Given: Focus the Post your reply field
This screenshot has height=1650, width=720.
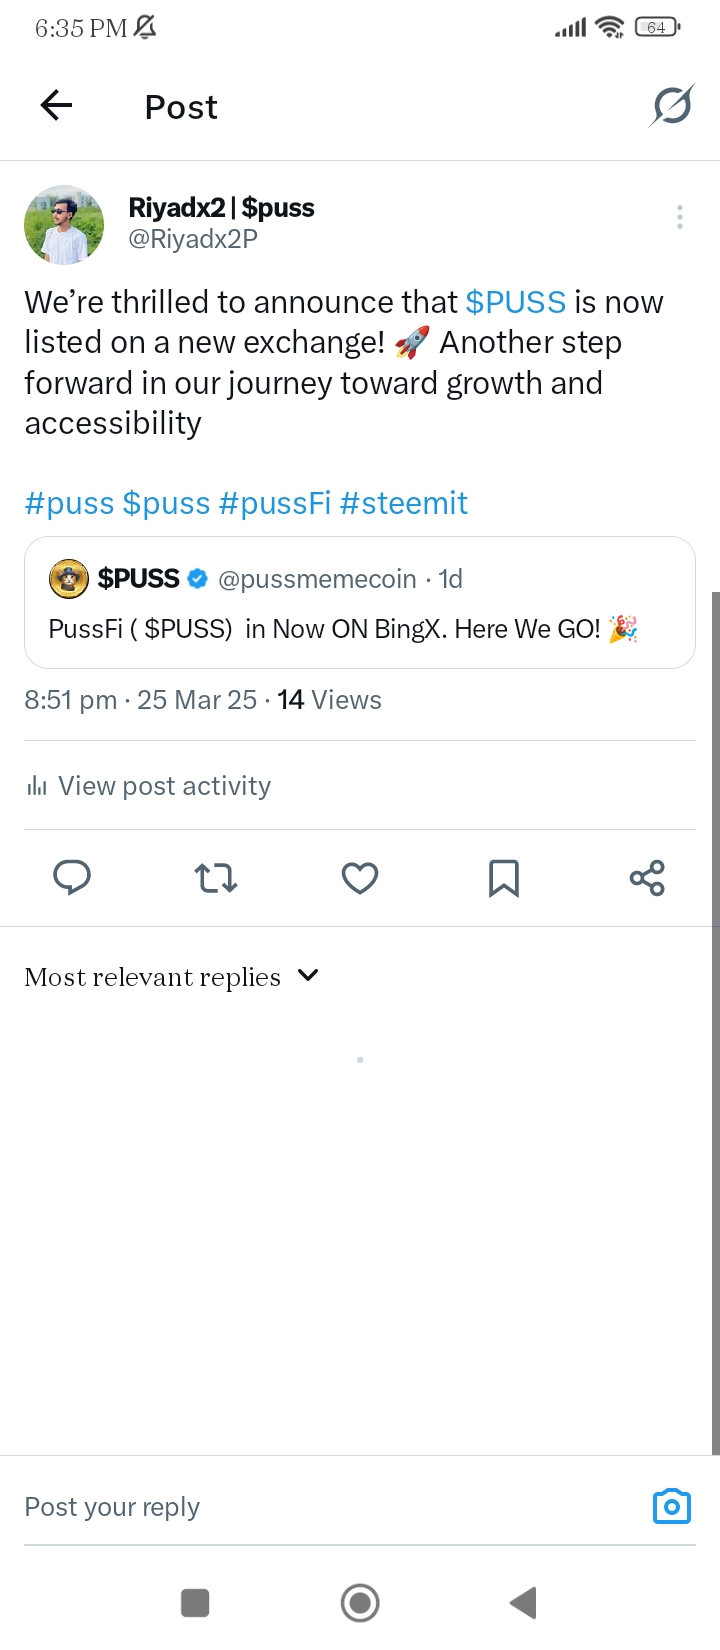Looking at the screenshot, I should [330, 1506].
